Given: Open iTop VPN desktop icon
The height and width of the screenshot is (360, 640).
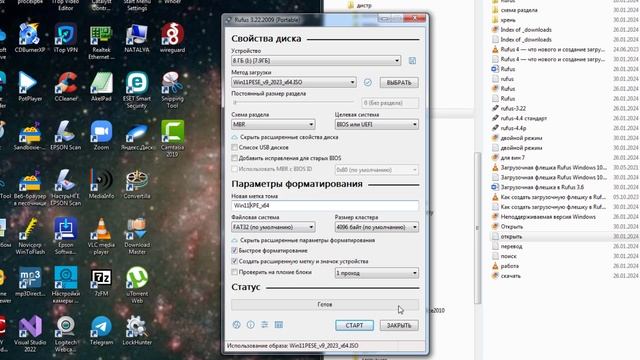Looking at the screenshot, I should 66,38.
